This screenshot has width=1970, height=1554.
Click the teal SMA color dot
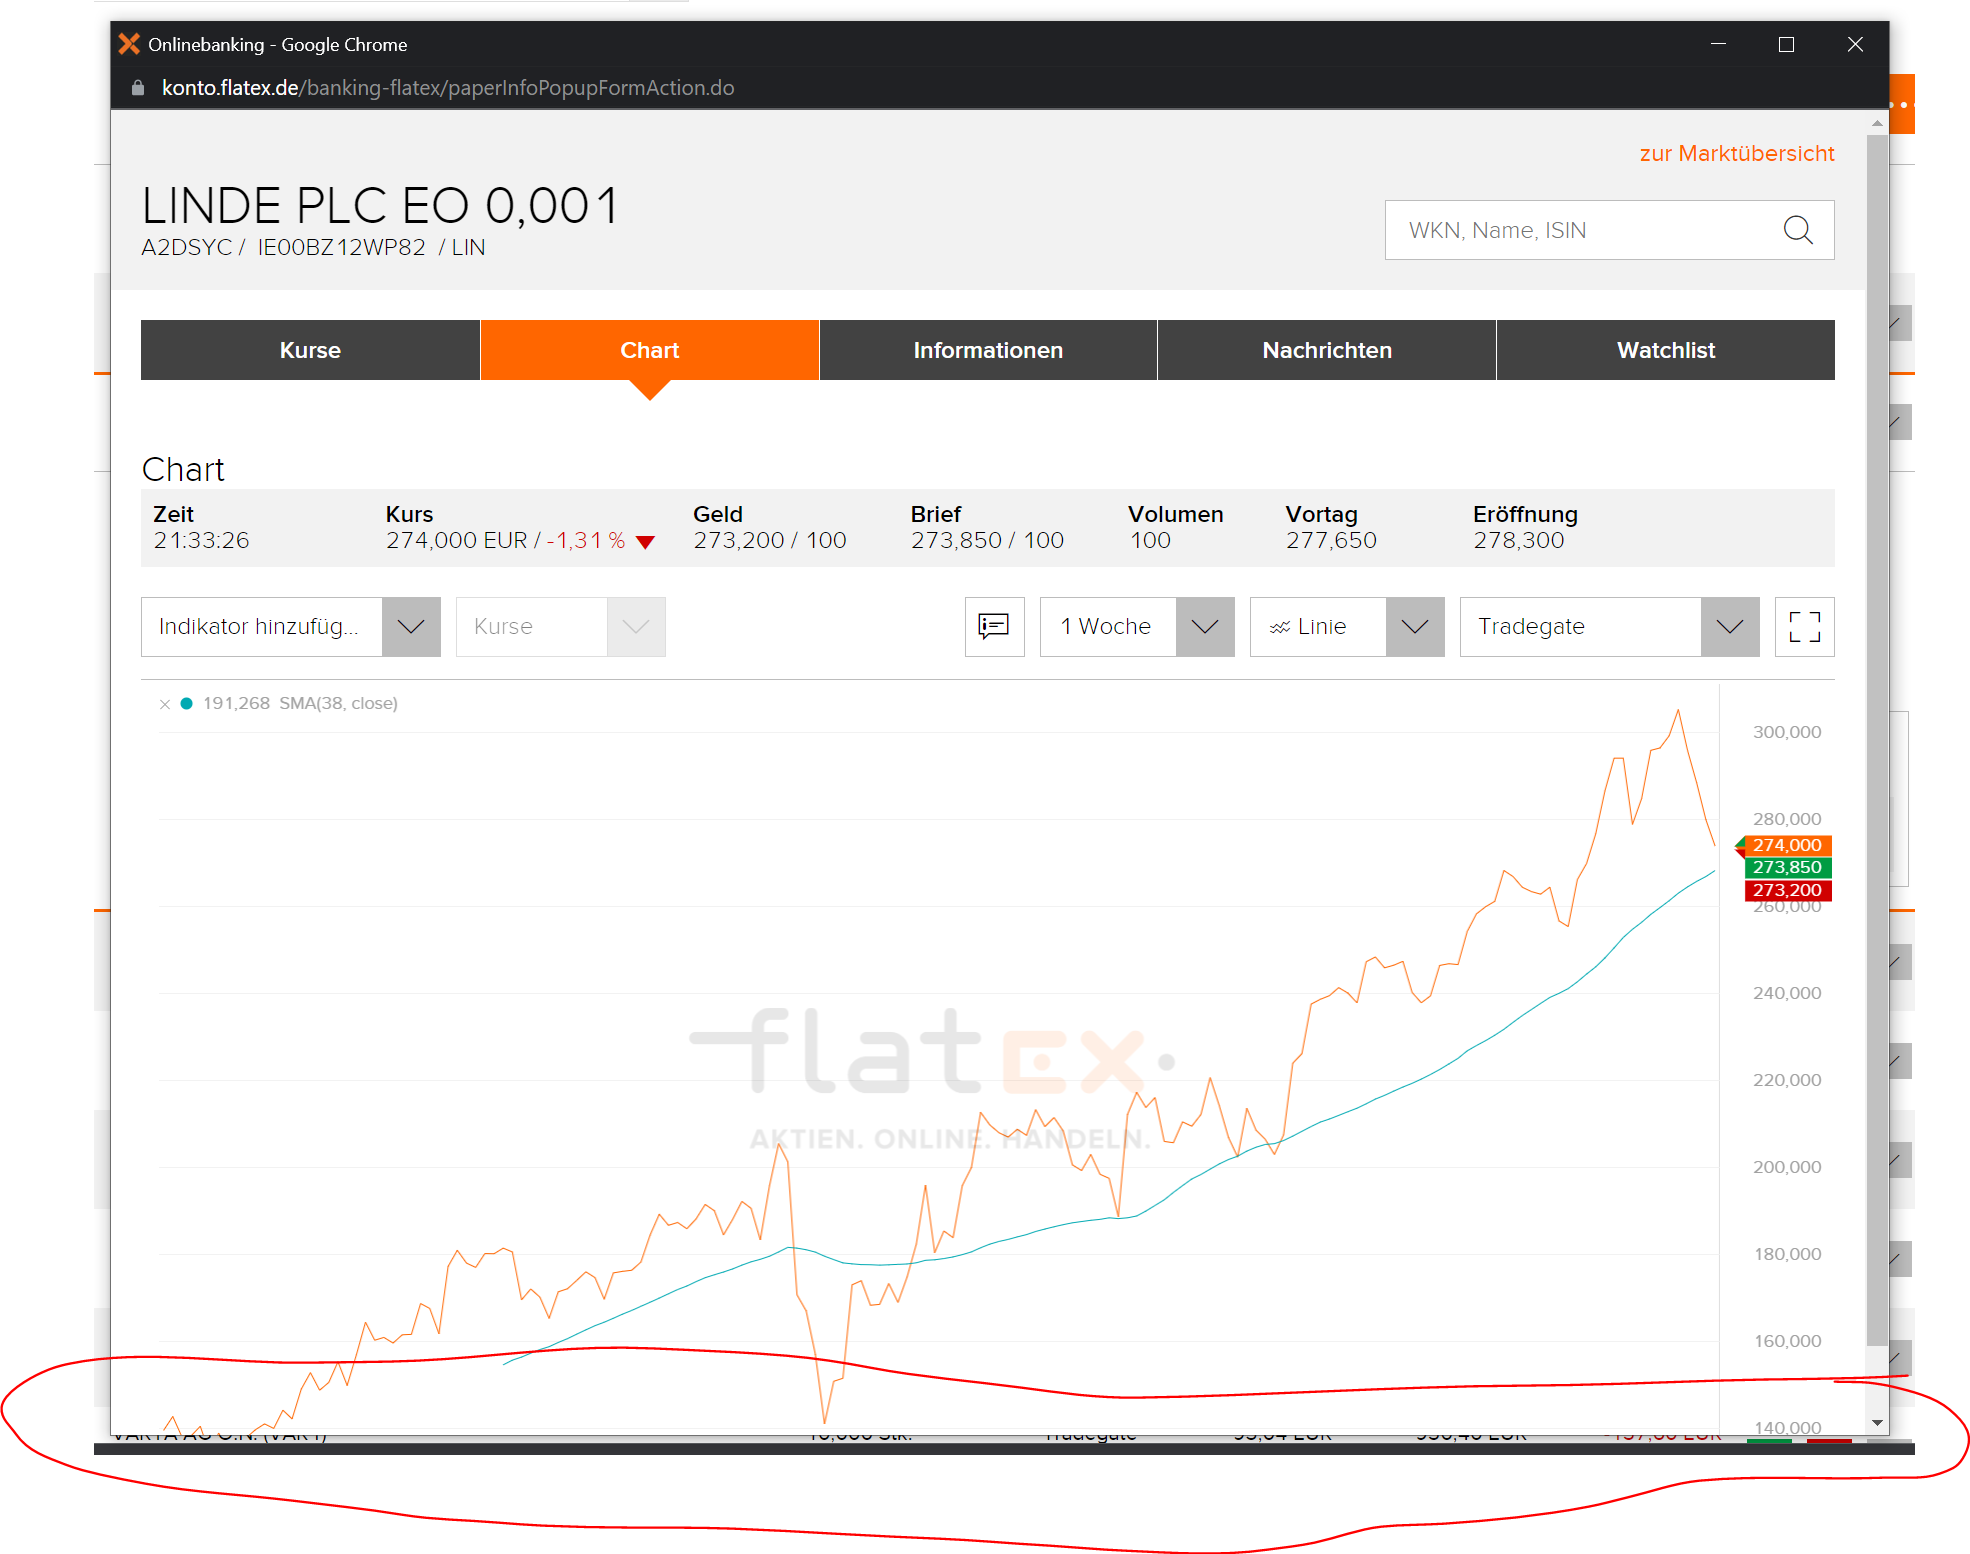click(x=186, y=704)
